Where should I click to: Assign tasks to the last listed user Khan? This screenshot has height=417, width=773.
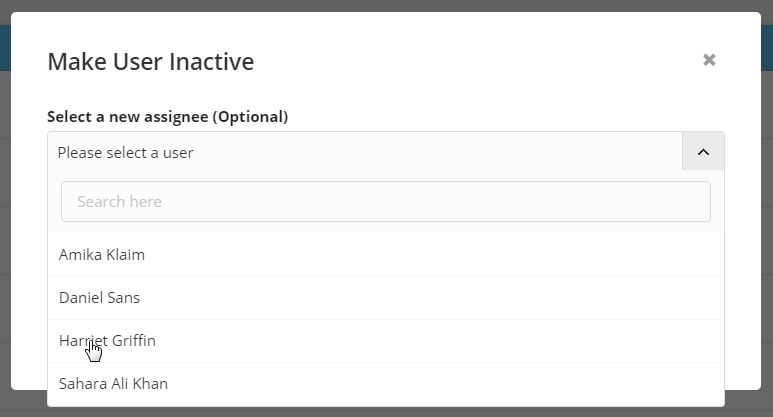pyautogui.click(x=386, y=383)
